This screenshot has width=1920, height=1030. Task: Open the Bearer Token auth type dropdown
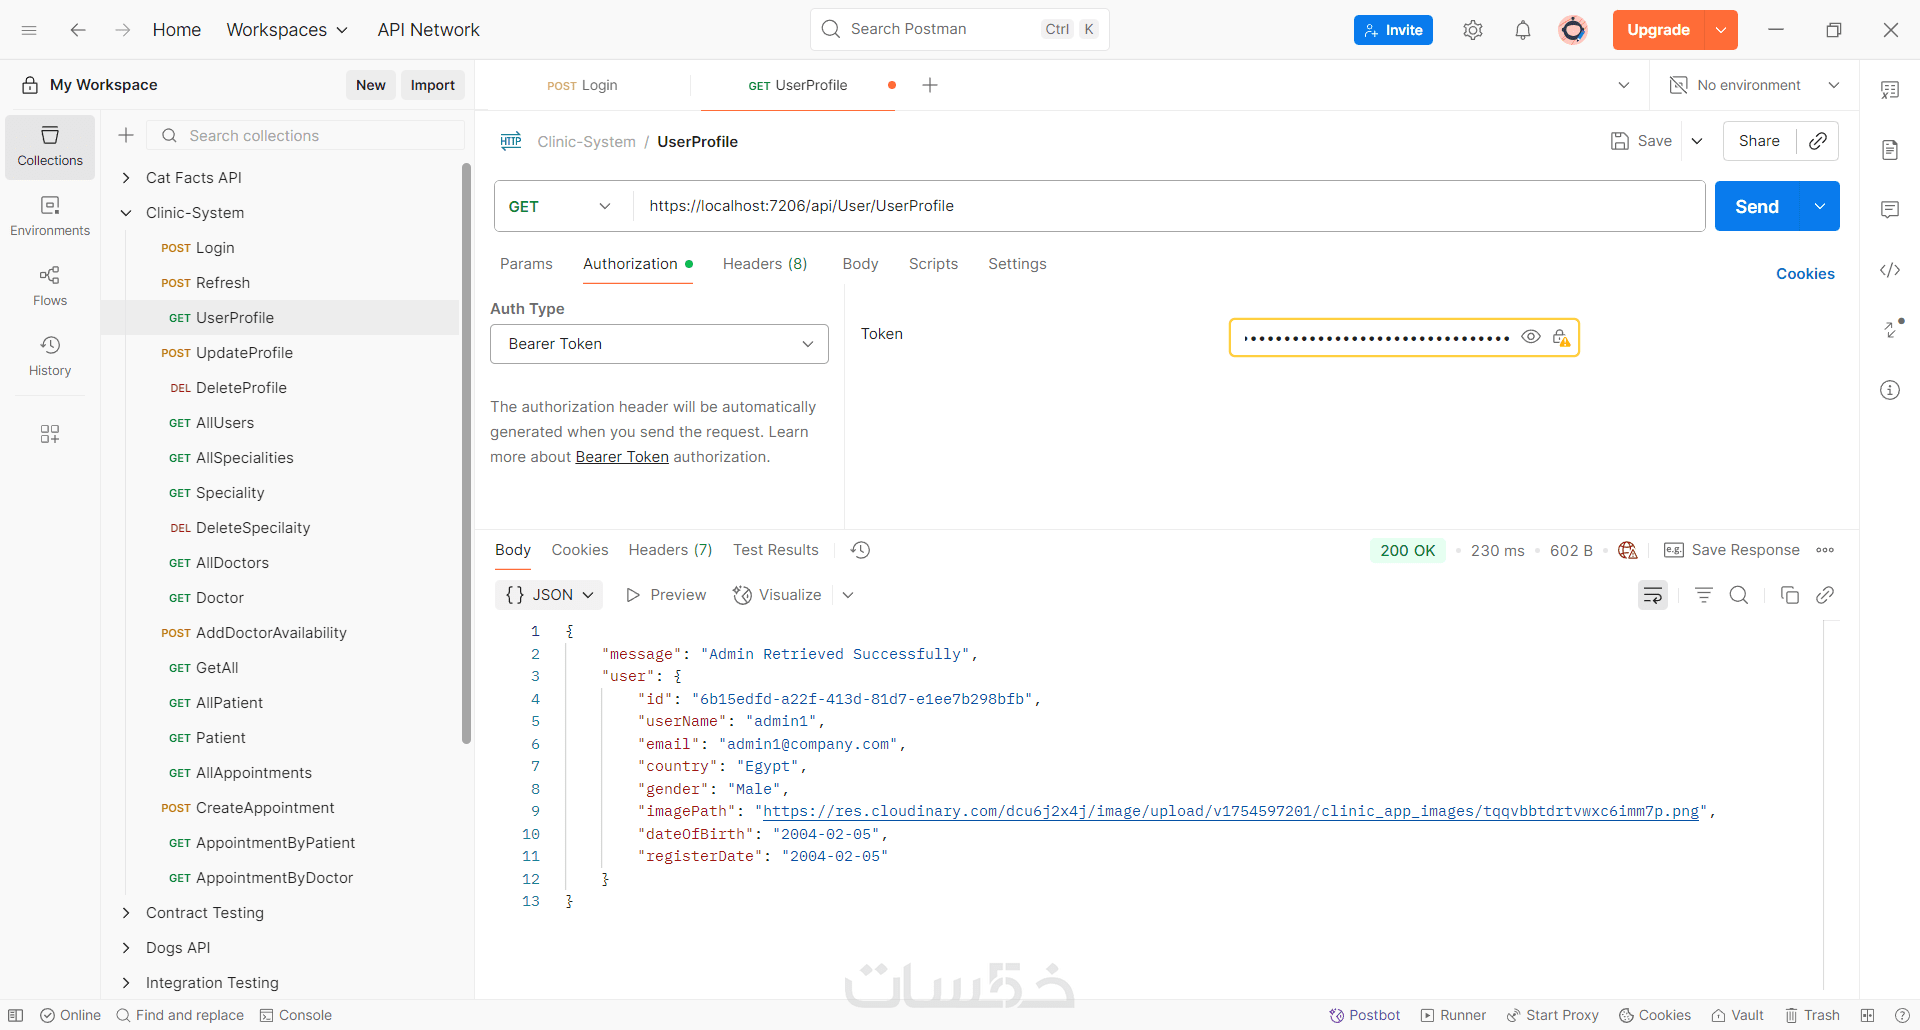pos(659,344)
